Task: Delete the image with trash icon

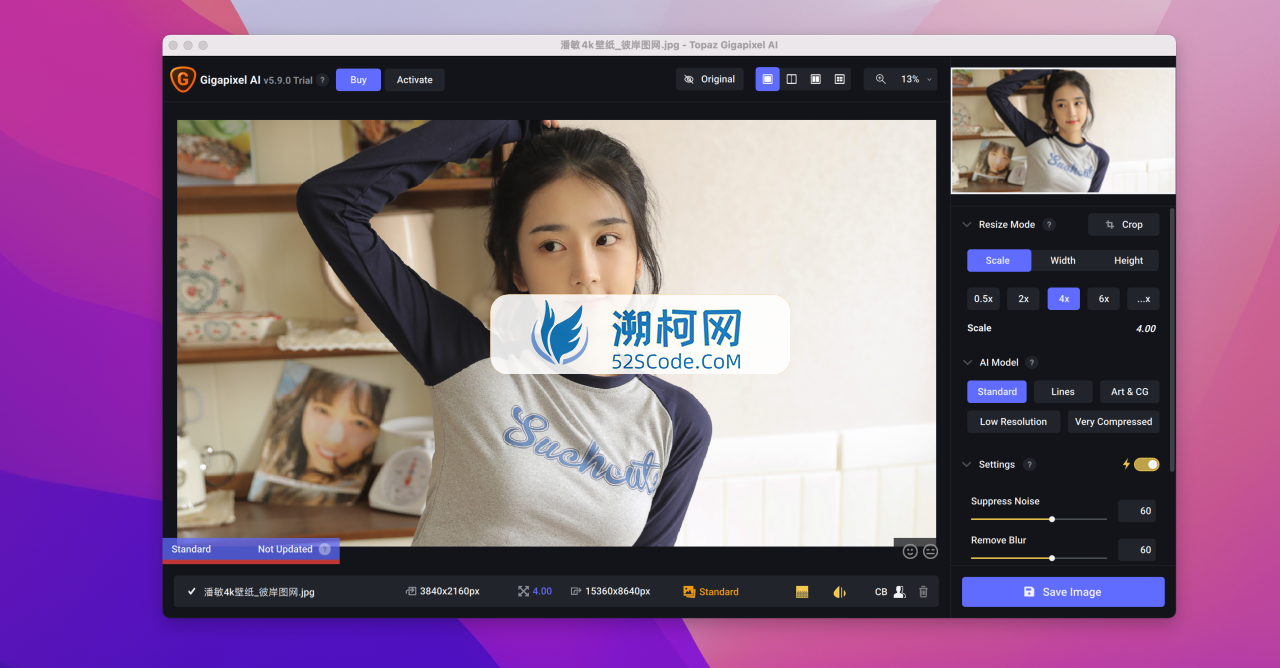Action: pos(923,592)
